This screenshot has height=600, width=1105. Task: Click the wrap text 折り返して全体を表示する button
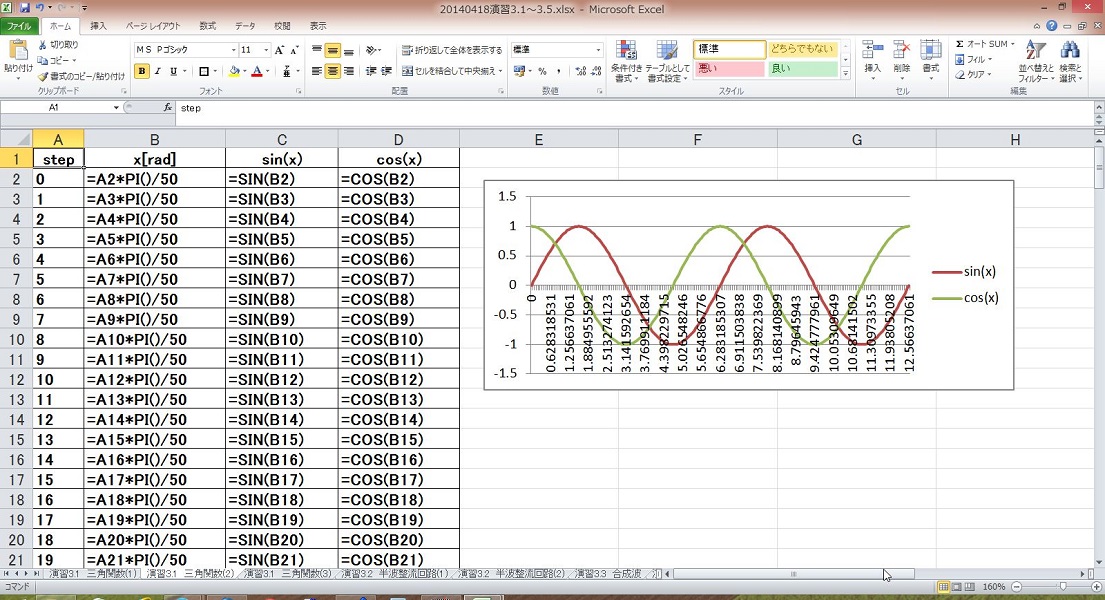(x=452, y=50)
